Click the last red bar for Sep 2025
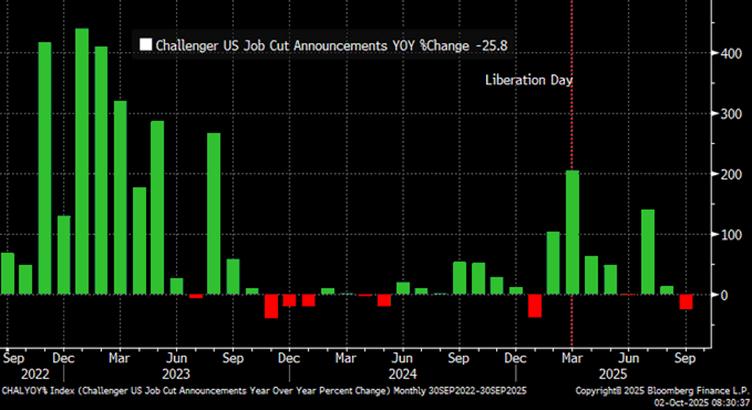The image size is (752, 410). point(686,302)
